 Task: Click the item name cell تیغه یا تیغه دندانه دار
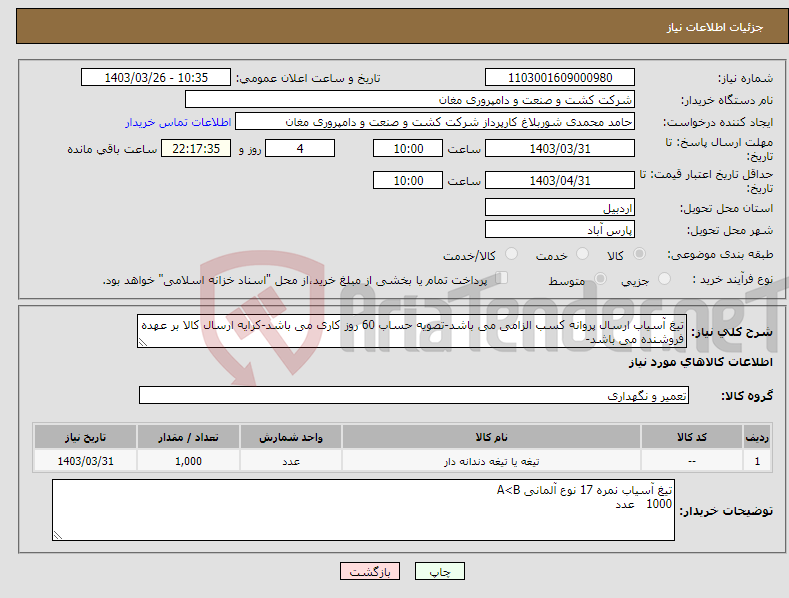pos(491,461)
